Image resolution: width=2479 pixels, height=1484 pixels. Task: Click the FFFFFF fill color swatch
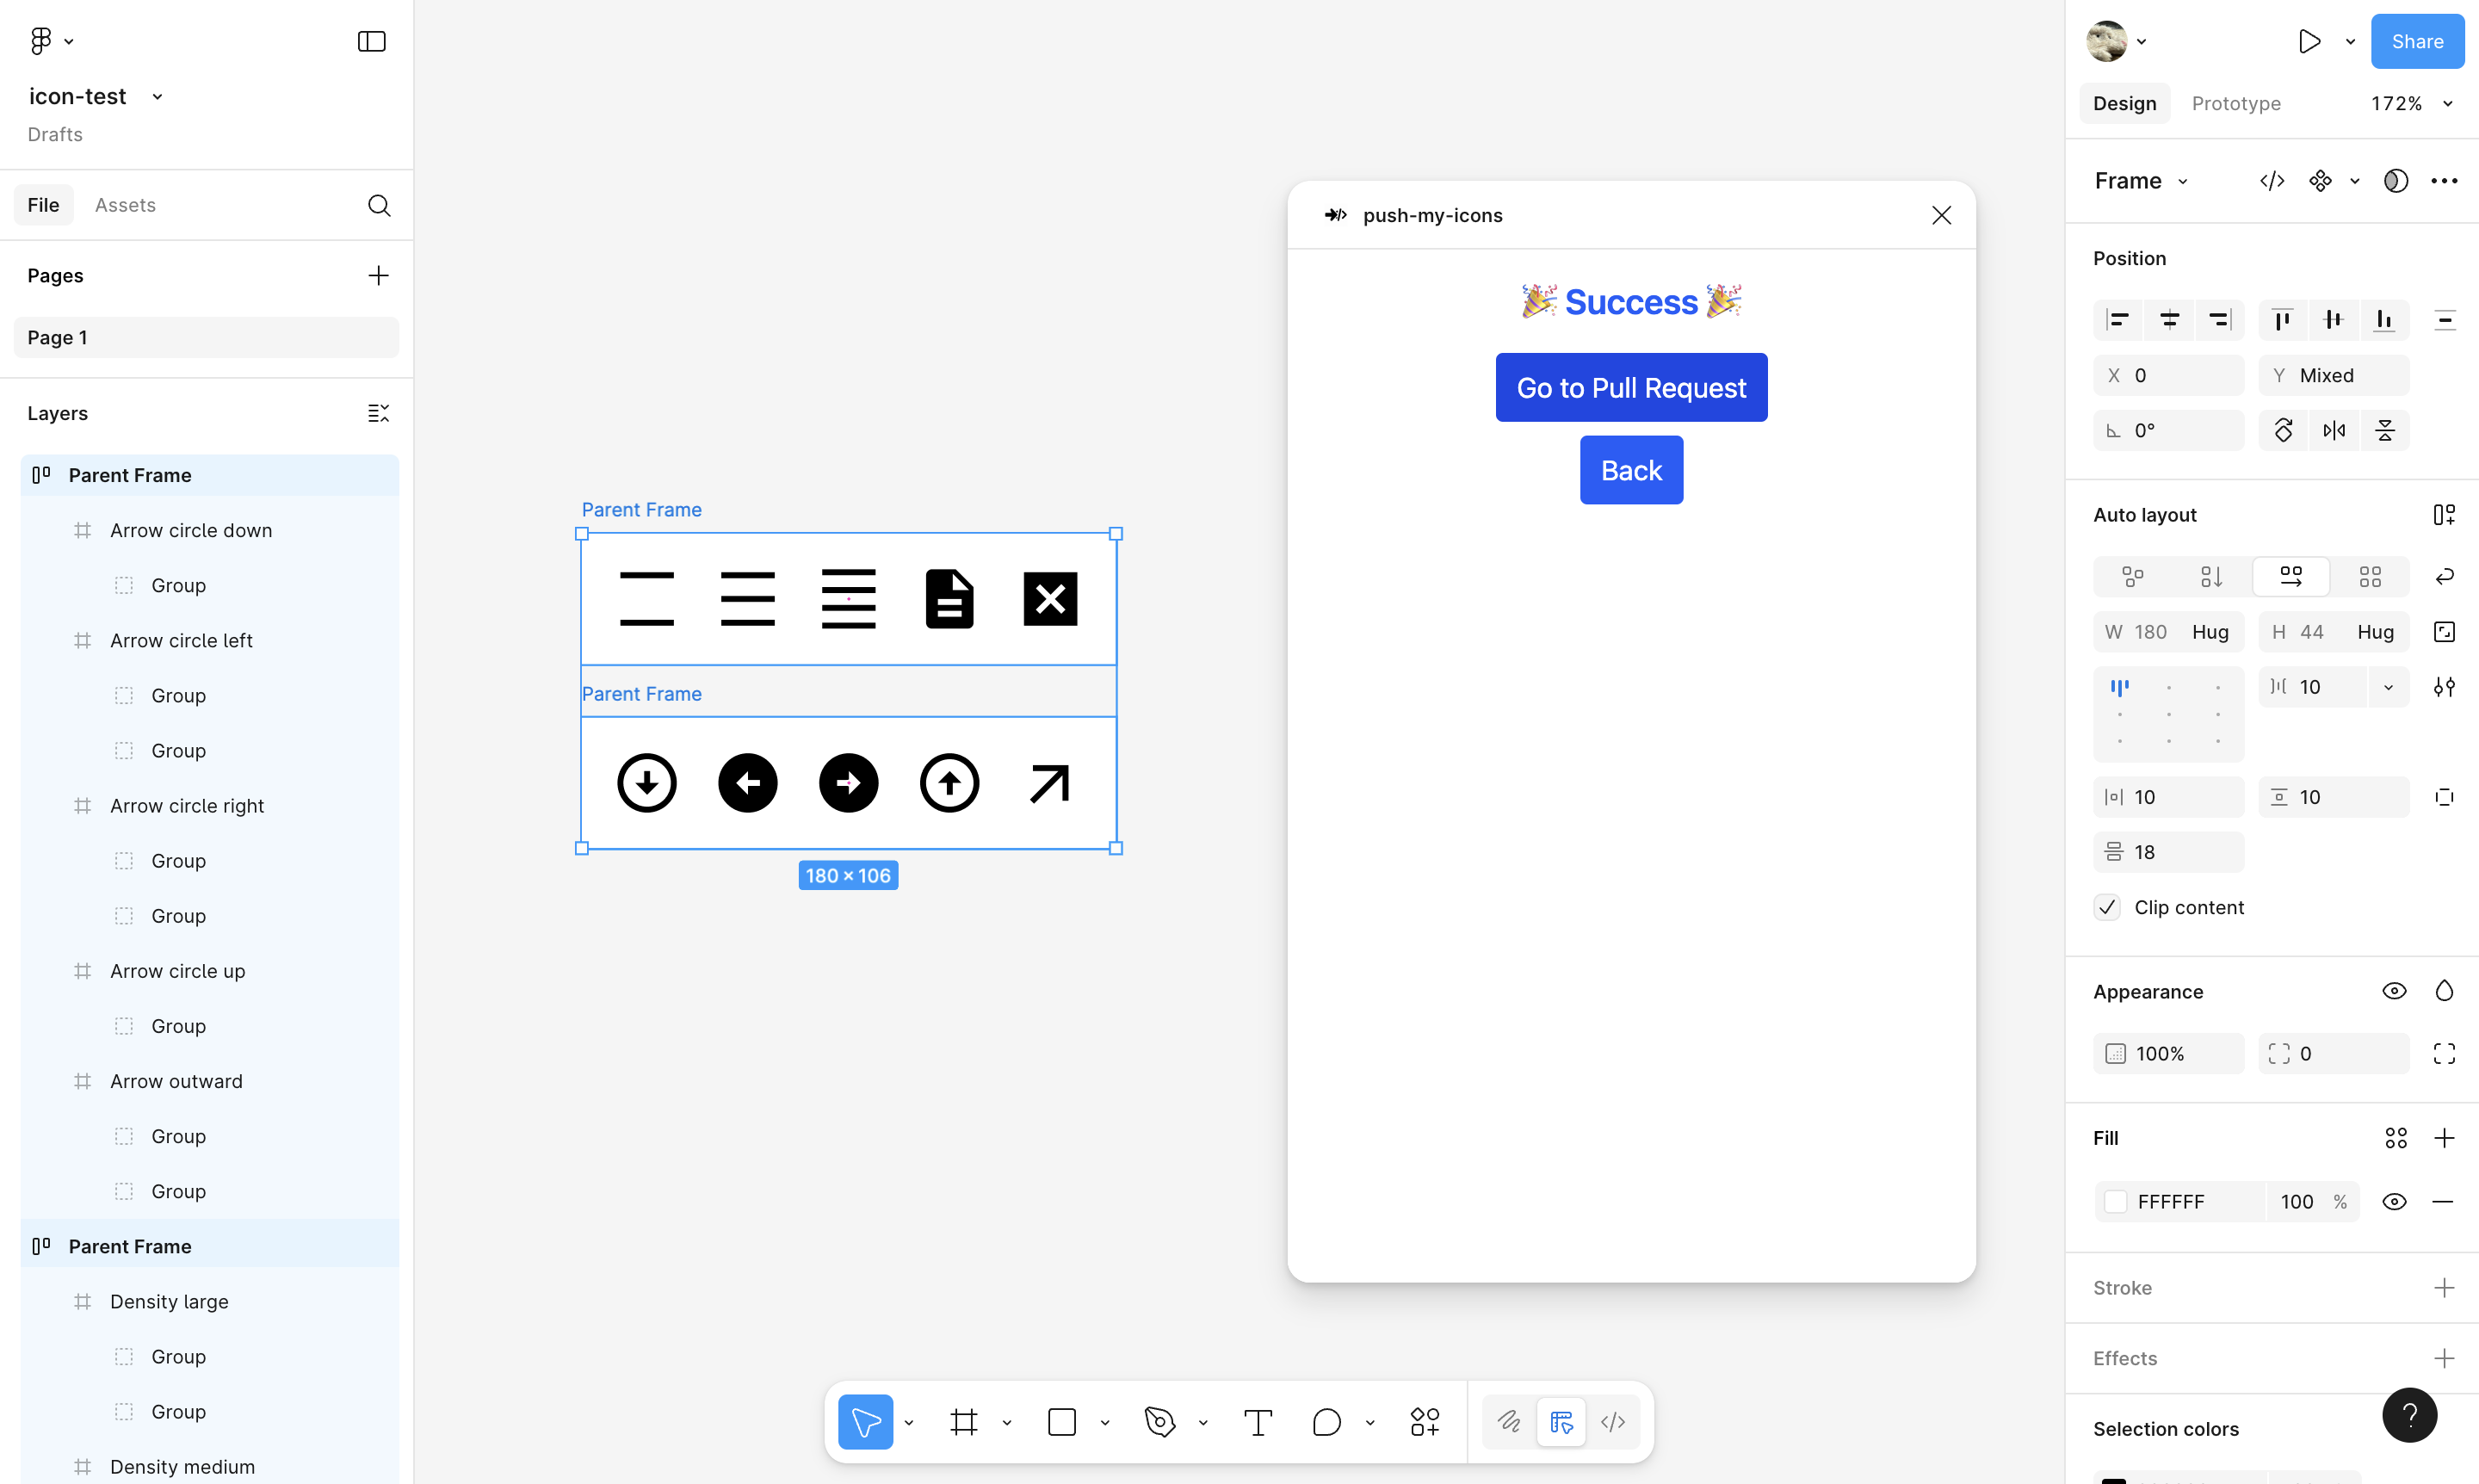click(x=2115, y=1202)
